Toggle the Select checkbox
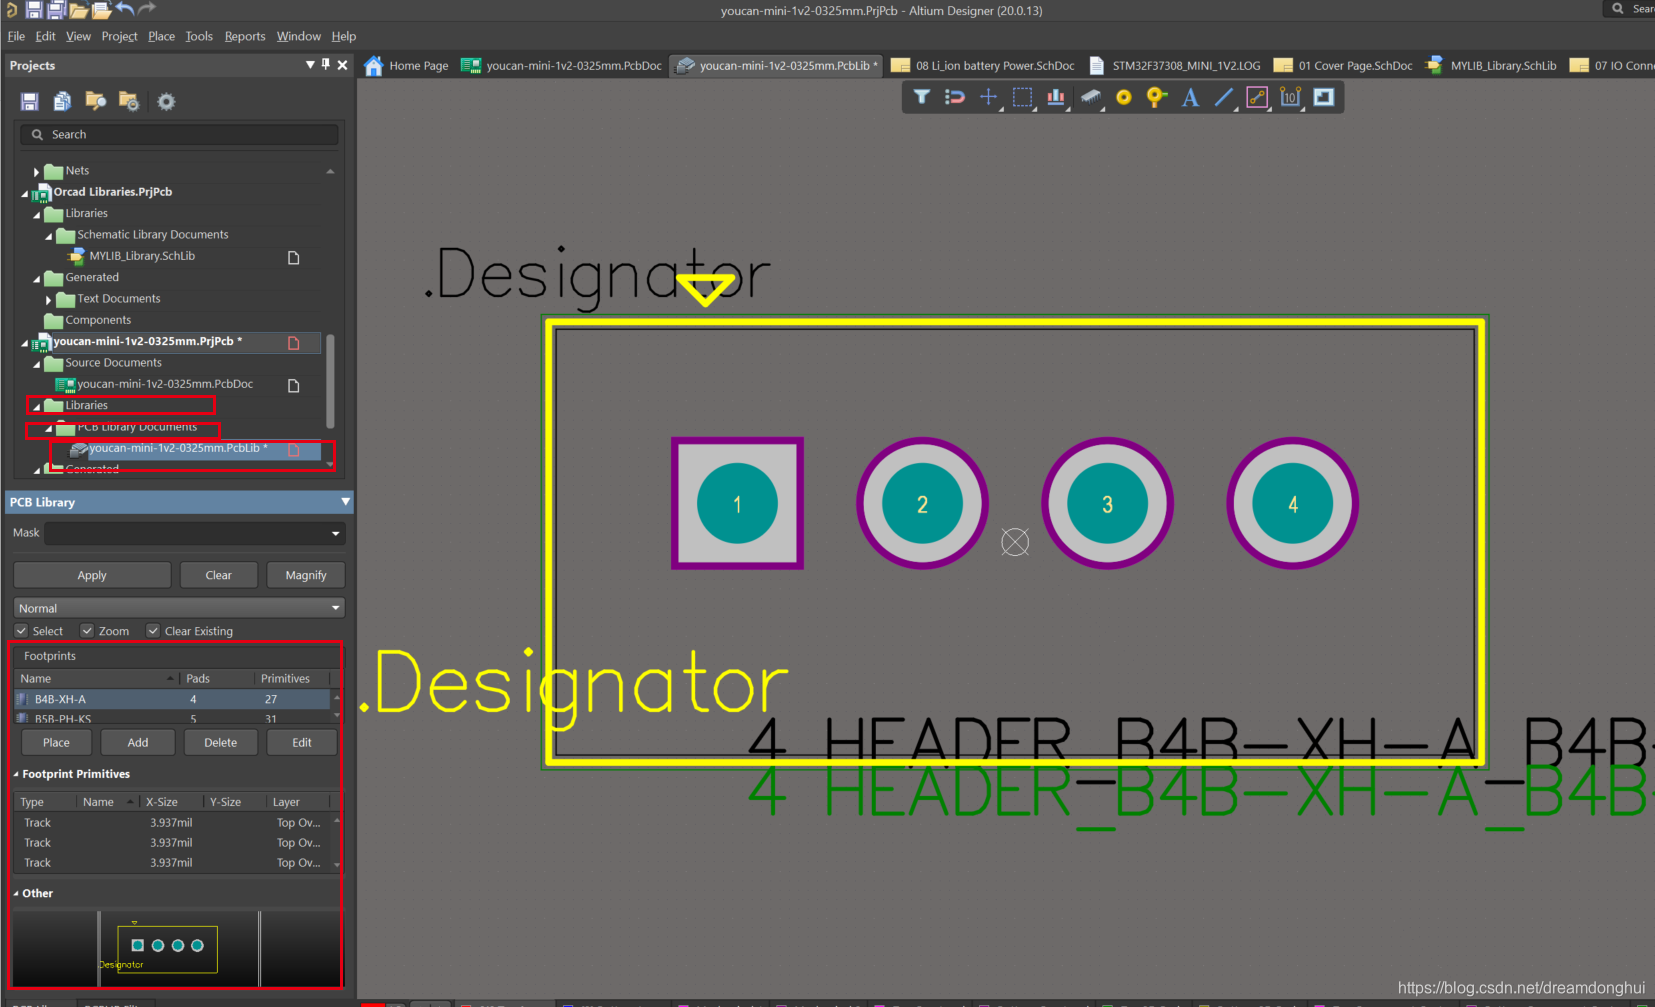 tap(21, 631)
